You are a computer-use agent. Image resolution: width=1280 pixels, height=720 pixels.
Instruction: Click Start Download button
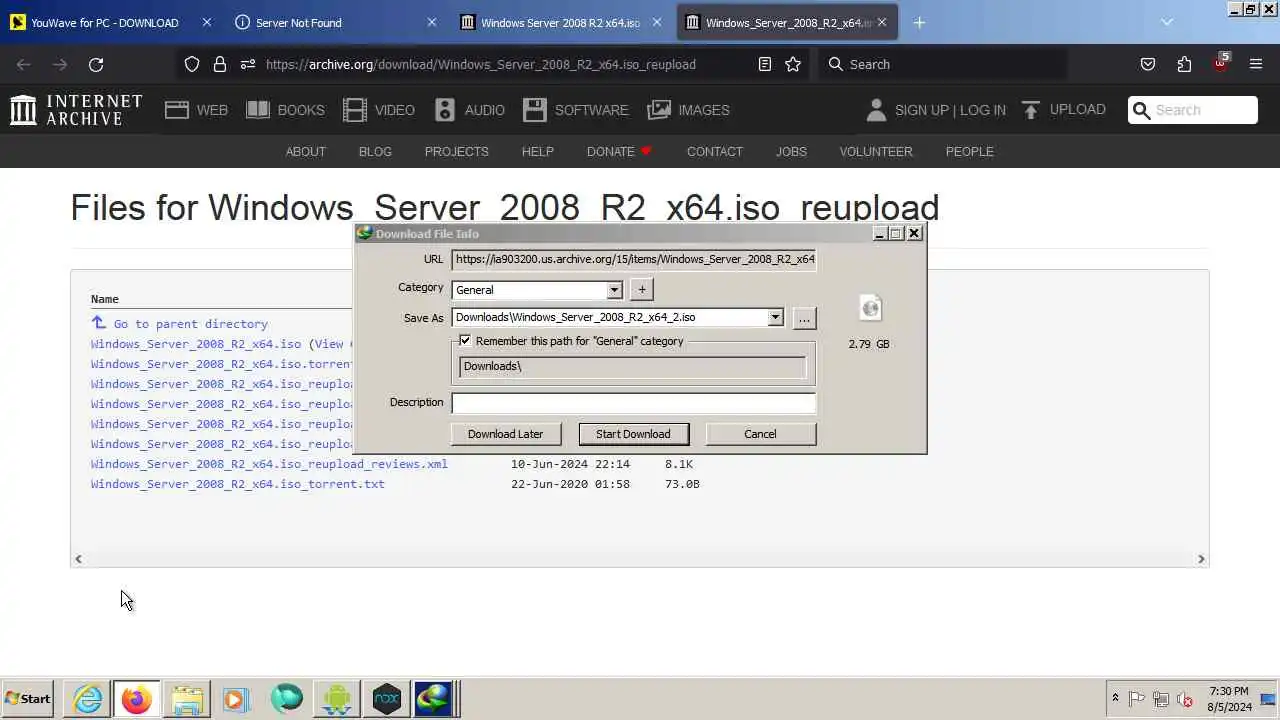pyautogui.click(x=633, y=434)
